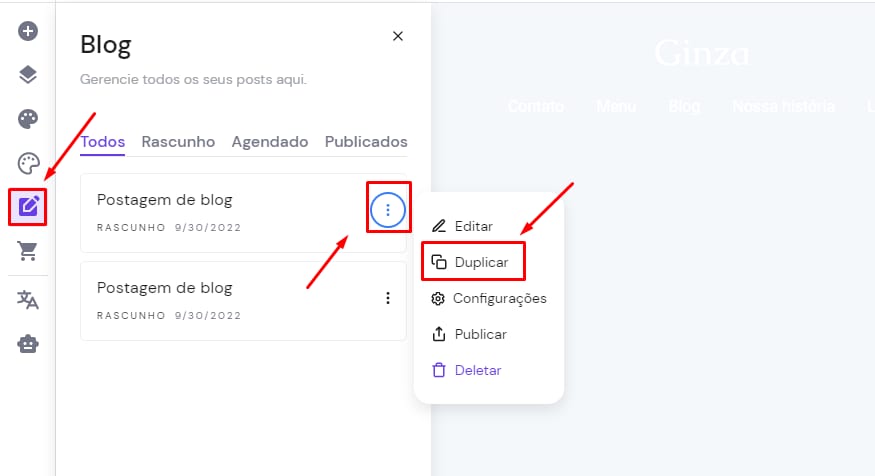
Task: Choose Duplicar in the context menu
Action: click(481, 262)
